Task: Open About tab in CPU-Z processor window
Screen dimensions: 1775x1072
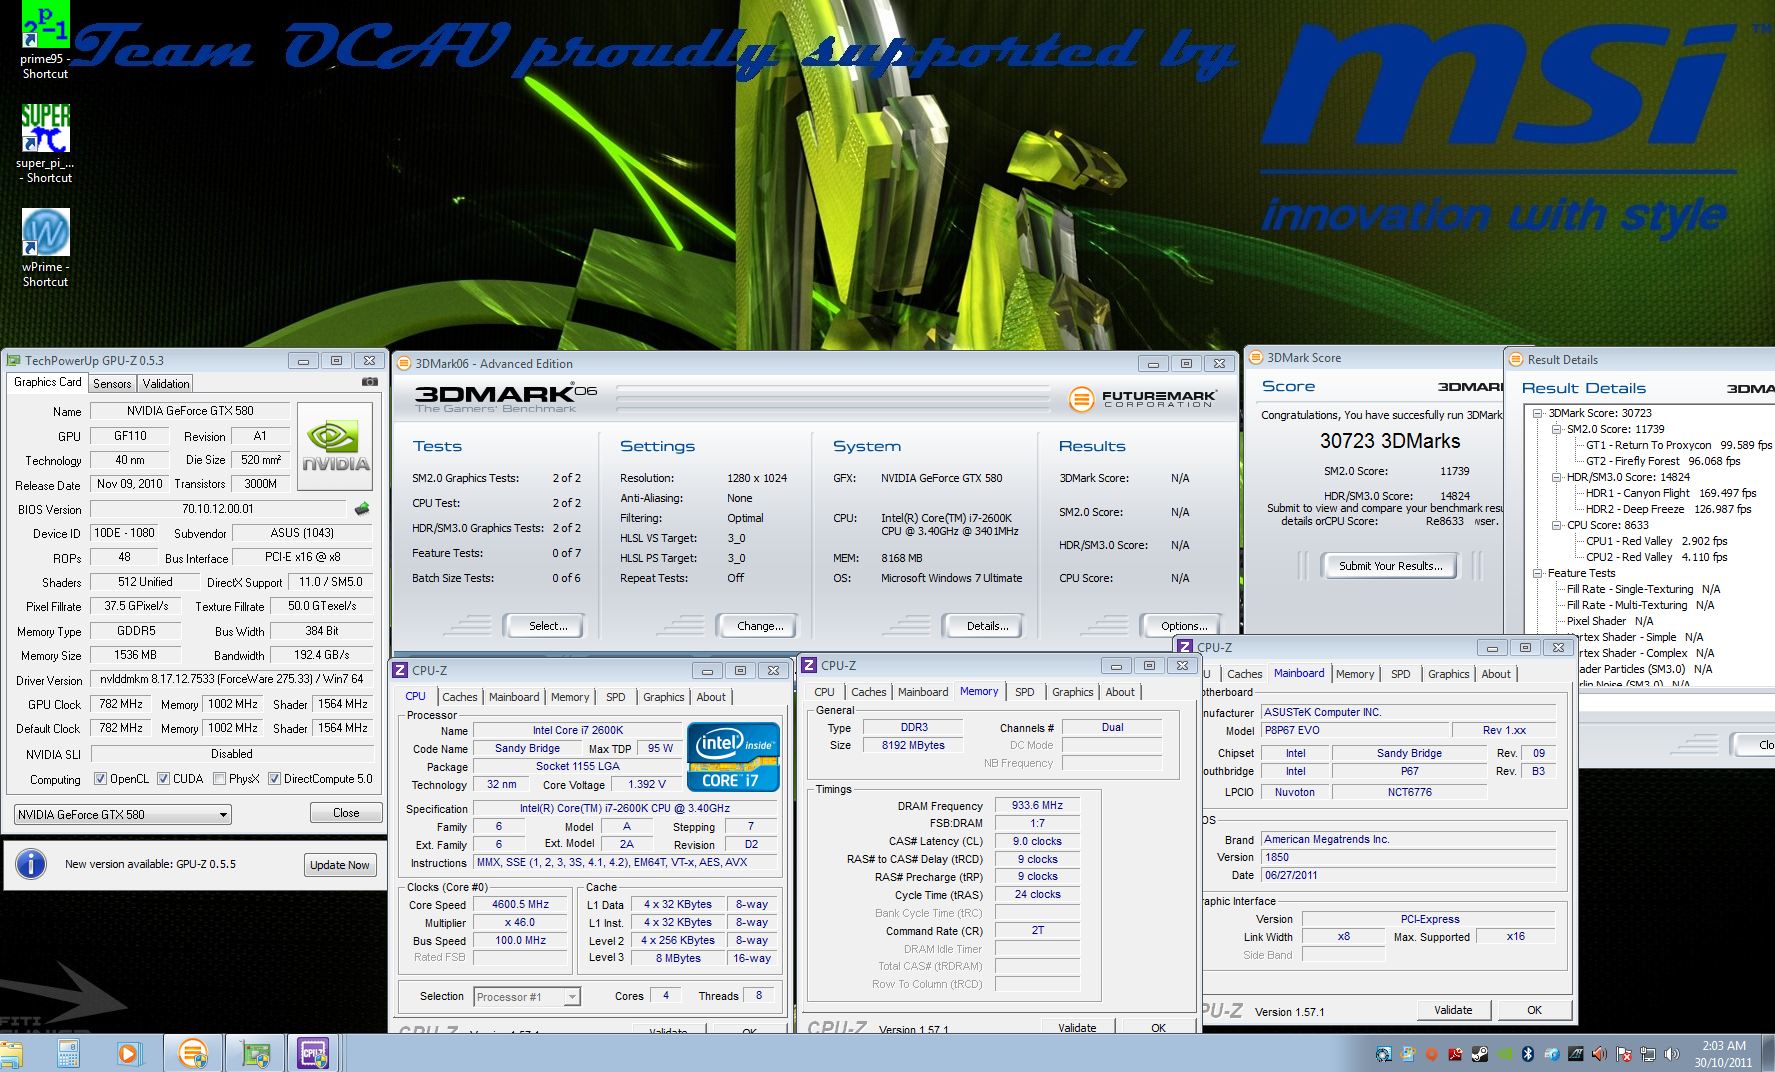Action: 711,697
